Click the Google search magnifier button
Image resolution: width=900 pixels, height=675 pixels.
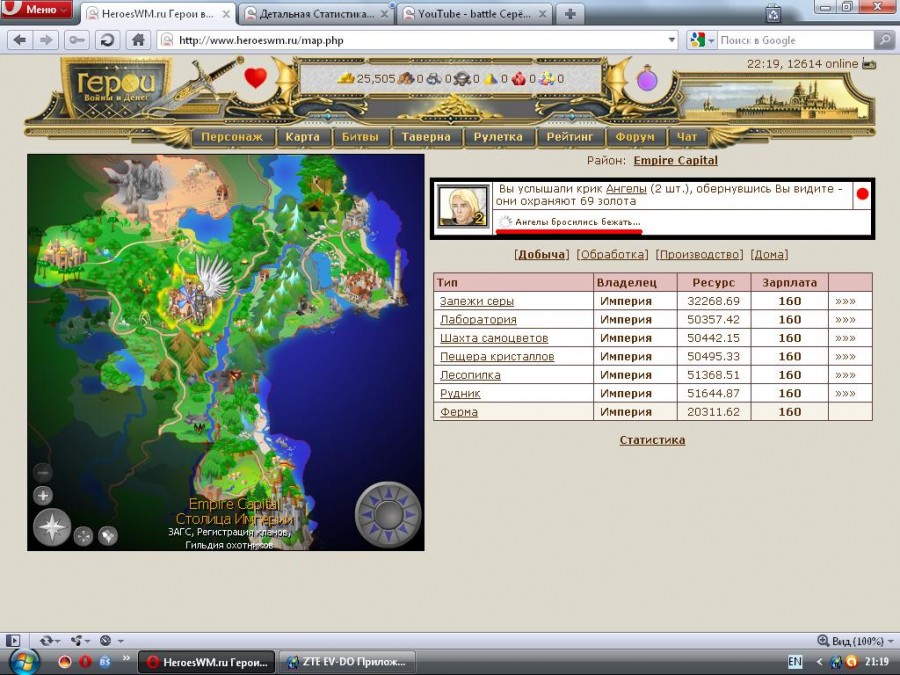[x=884, y=40]
